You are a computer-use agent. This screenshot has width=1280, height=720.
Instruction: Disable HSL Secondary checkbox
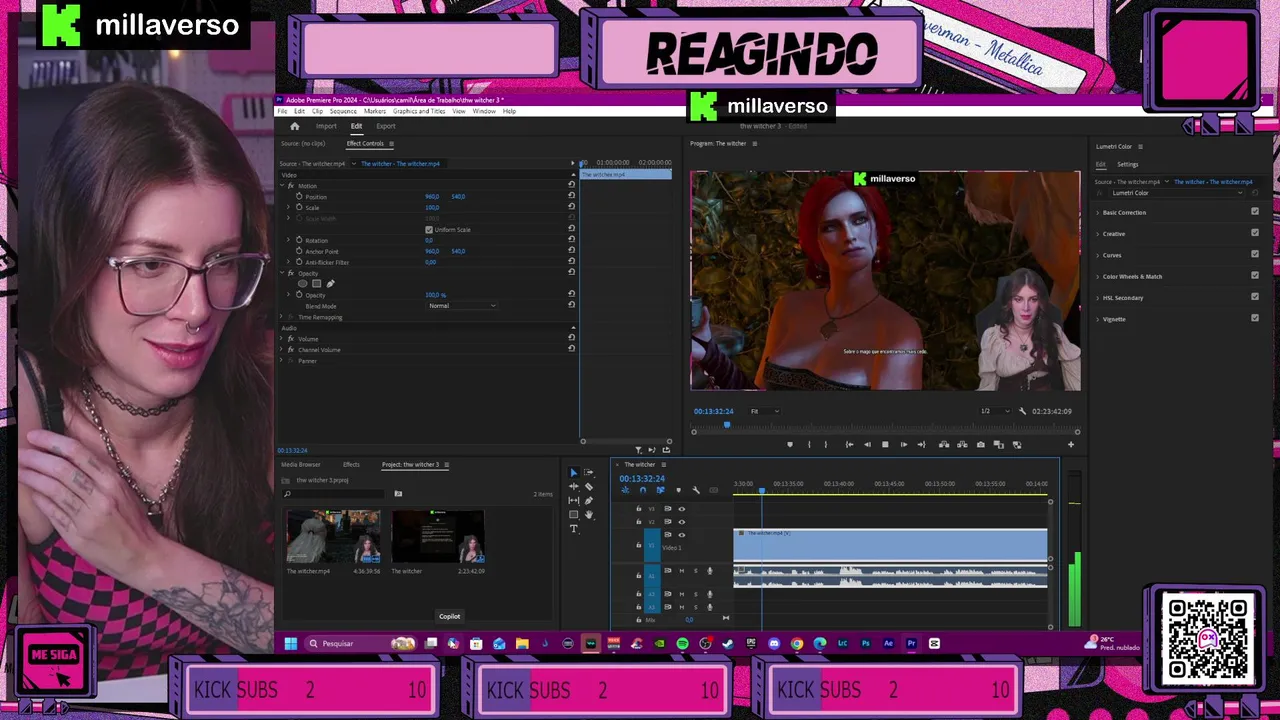click(1255, 297)
